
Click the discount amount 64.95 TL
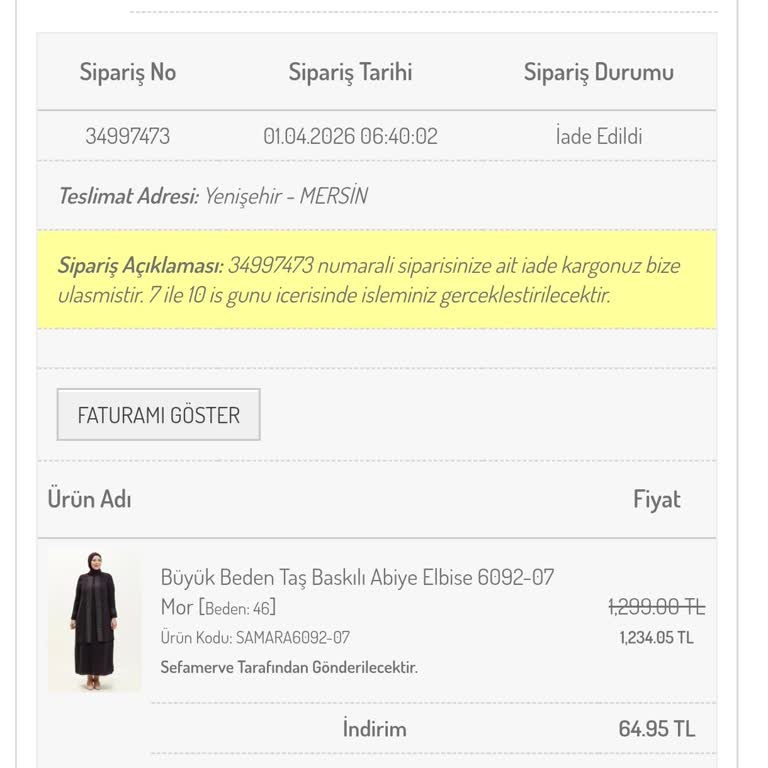pyautogui.click(x=656, y=729)
